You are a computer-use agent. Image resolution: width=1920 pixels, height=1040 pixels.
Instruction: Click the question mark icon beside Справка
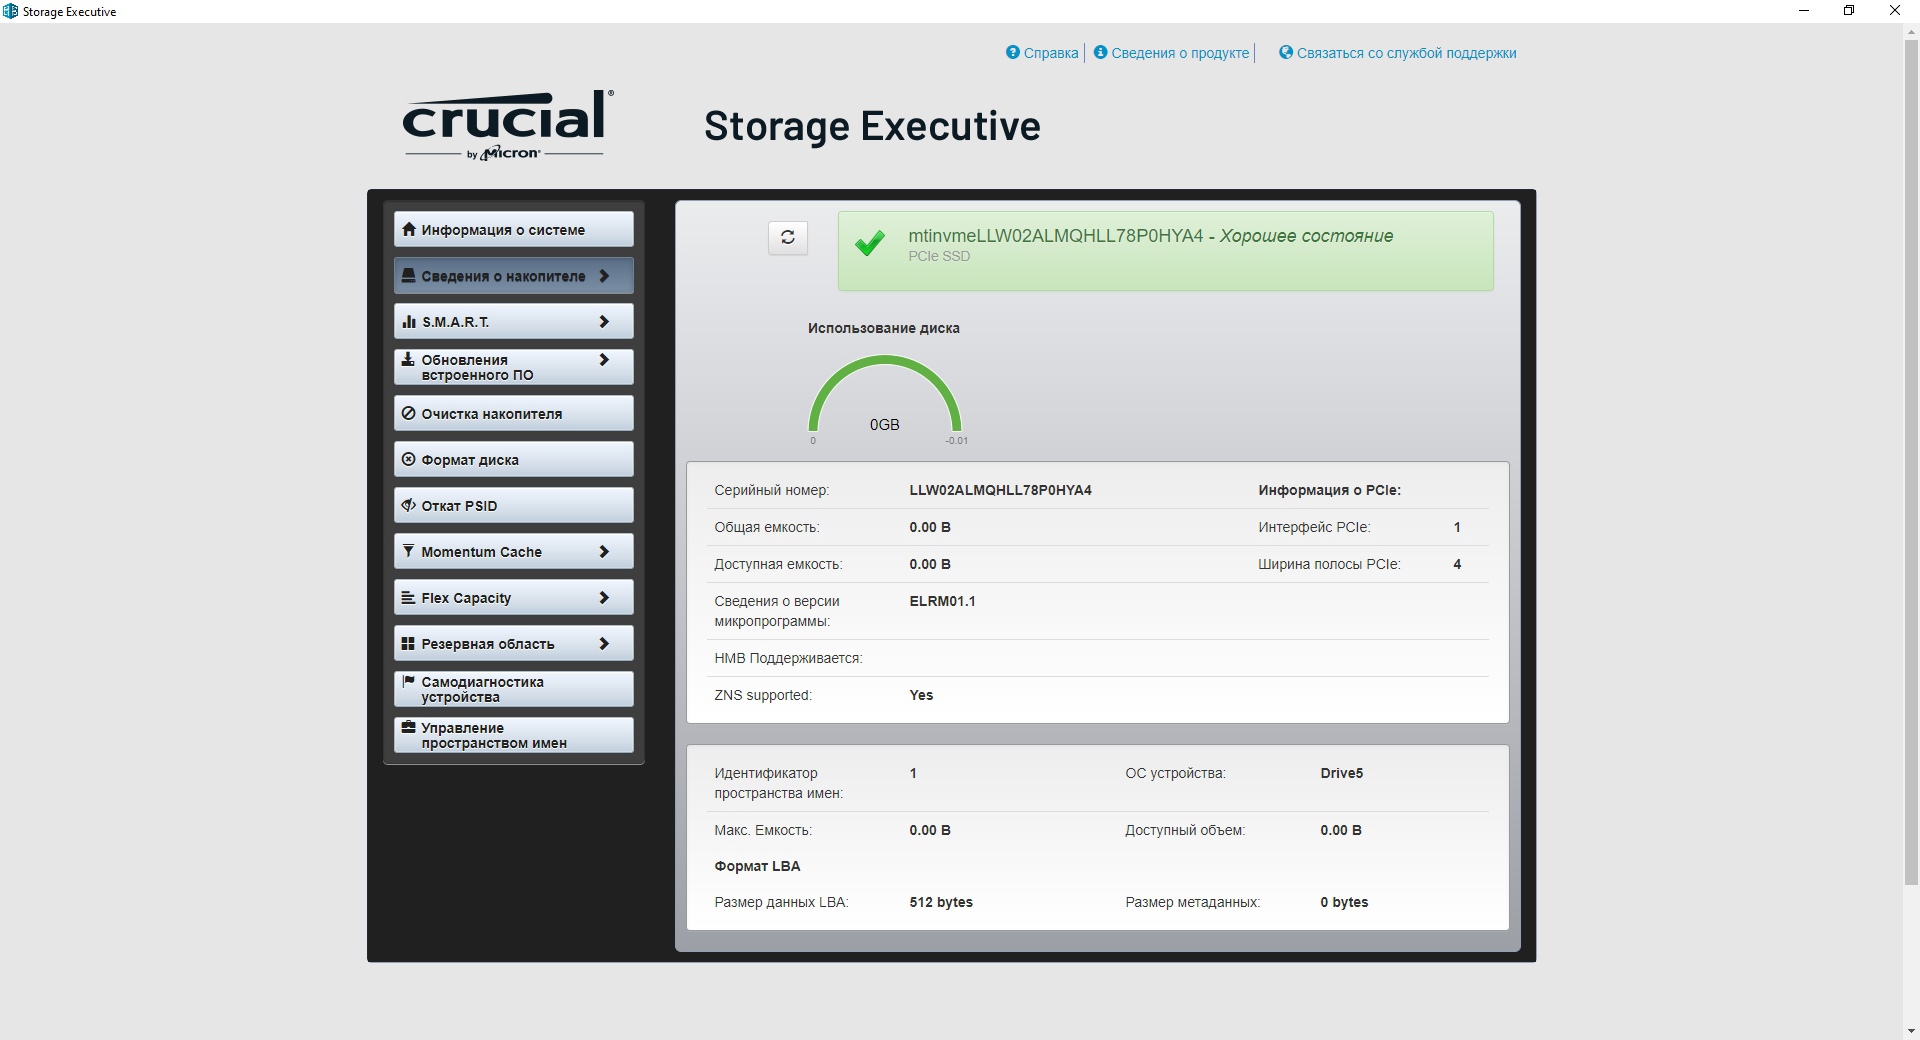pos(1013,52)
